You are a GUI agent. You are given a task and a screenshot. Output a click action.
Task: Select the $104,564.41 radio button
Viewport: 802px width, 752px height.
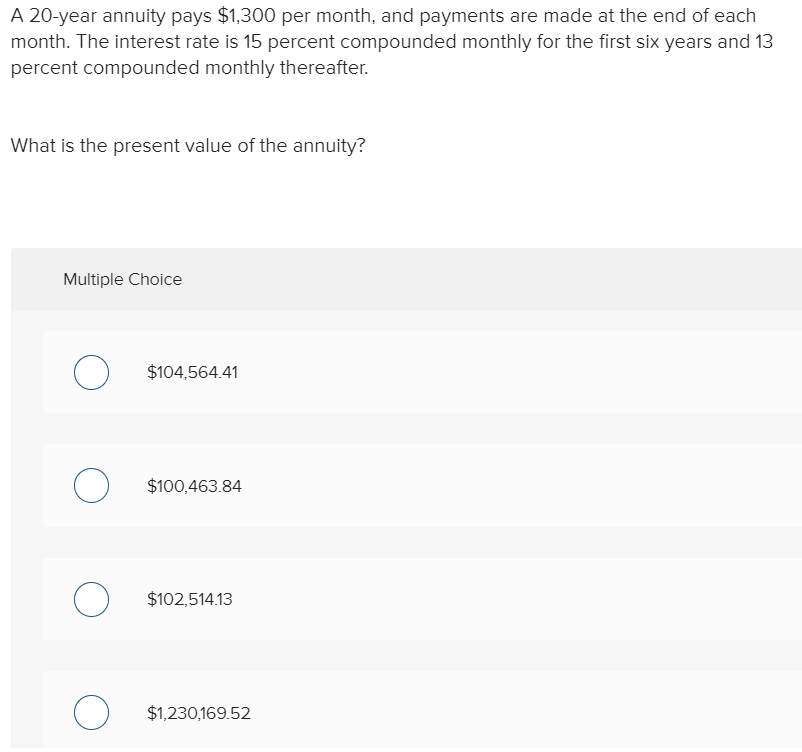(x=91, y=372)
